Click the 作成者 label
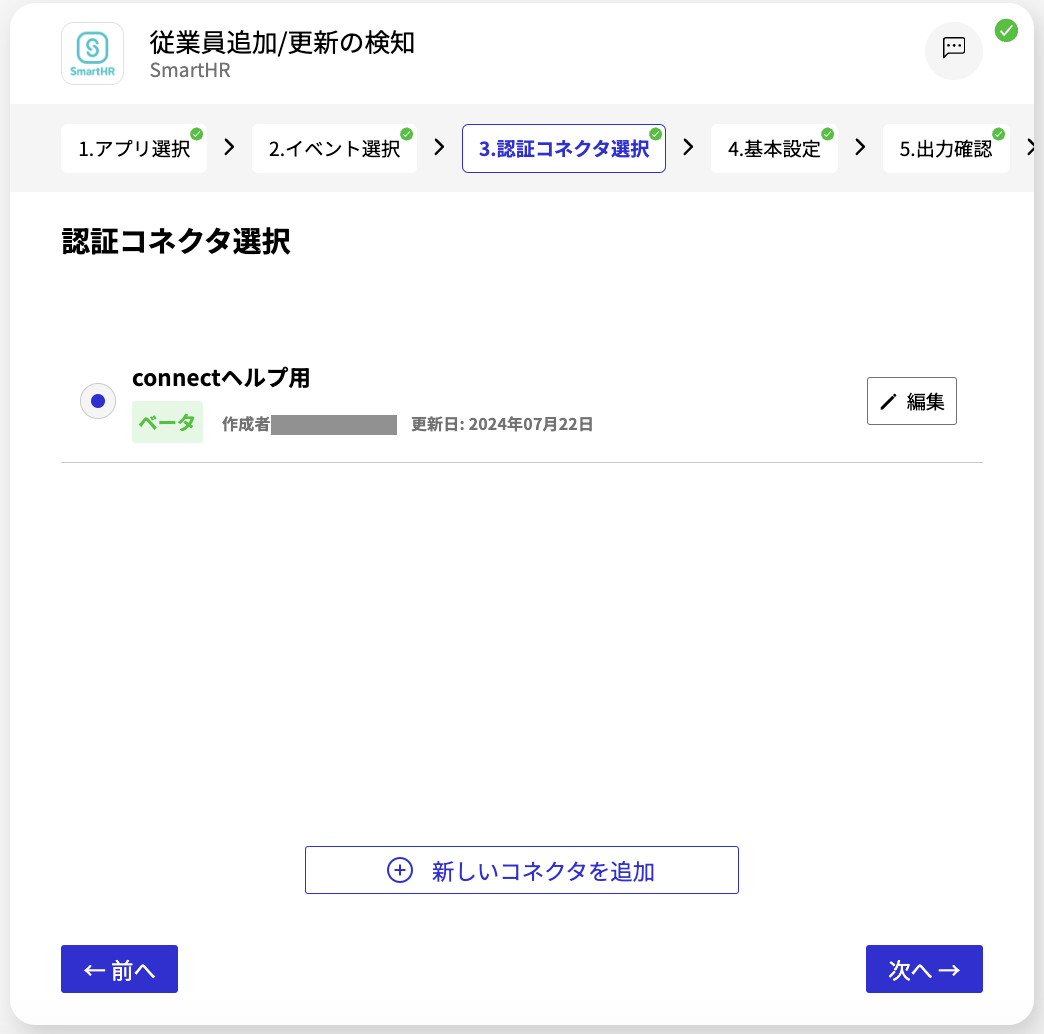 tap(246, 424)
